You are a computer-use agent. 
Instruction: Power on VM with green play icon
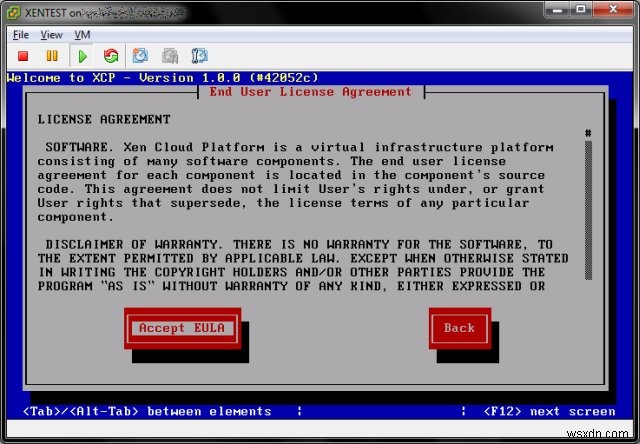[82, 56]
